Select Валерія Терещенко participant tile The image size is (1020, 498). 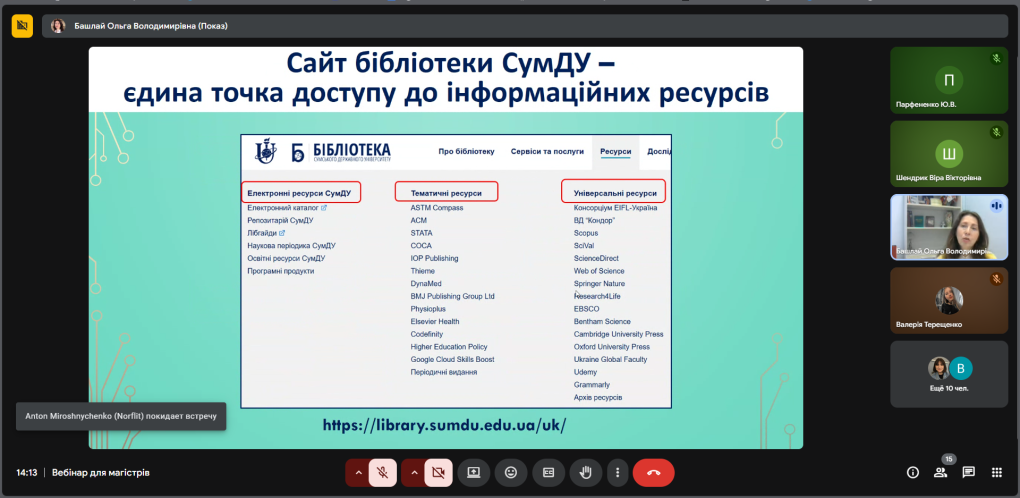[949, 300]
